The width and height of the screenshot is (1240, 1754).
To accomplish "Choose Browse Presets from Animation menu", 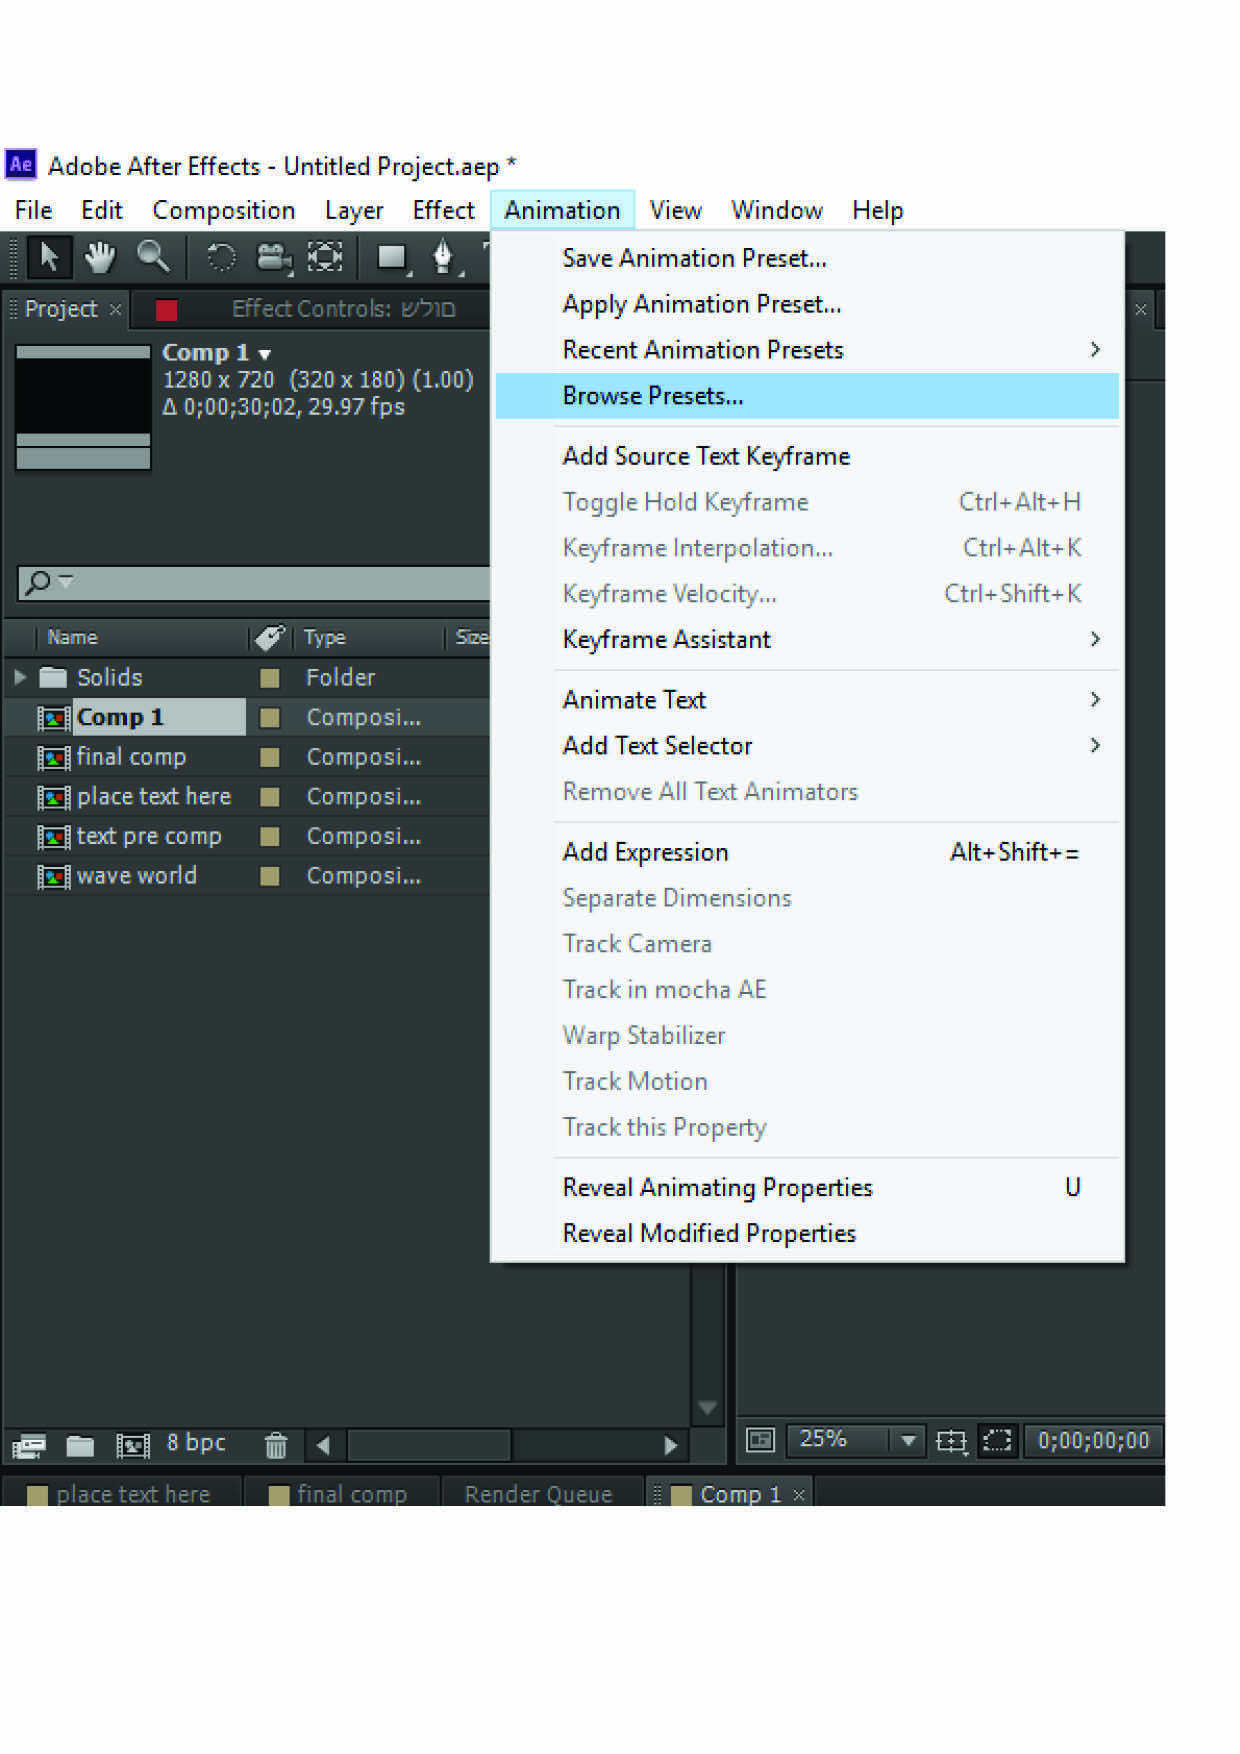I will click(x=807, y=396).
